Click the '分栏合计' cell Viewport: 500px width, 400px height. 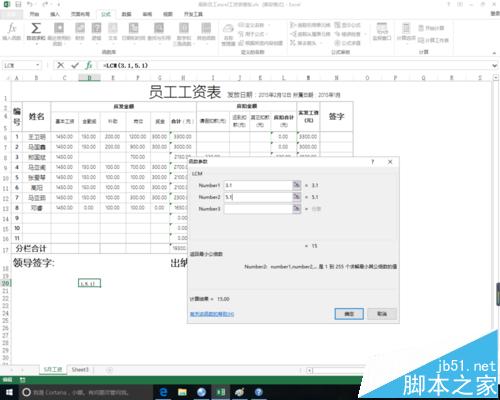(x=31, y=248)
